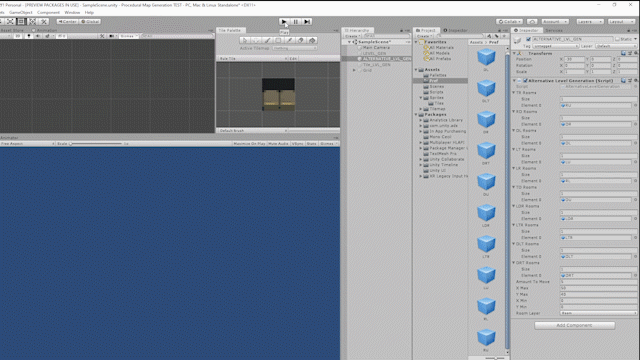Viewport: 640px width, 360px height.
Task: Click the Project favorites star icon
Action: tap(504, 36)
